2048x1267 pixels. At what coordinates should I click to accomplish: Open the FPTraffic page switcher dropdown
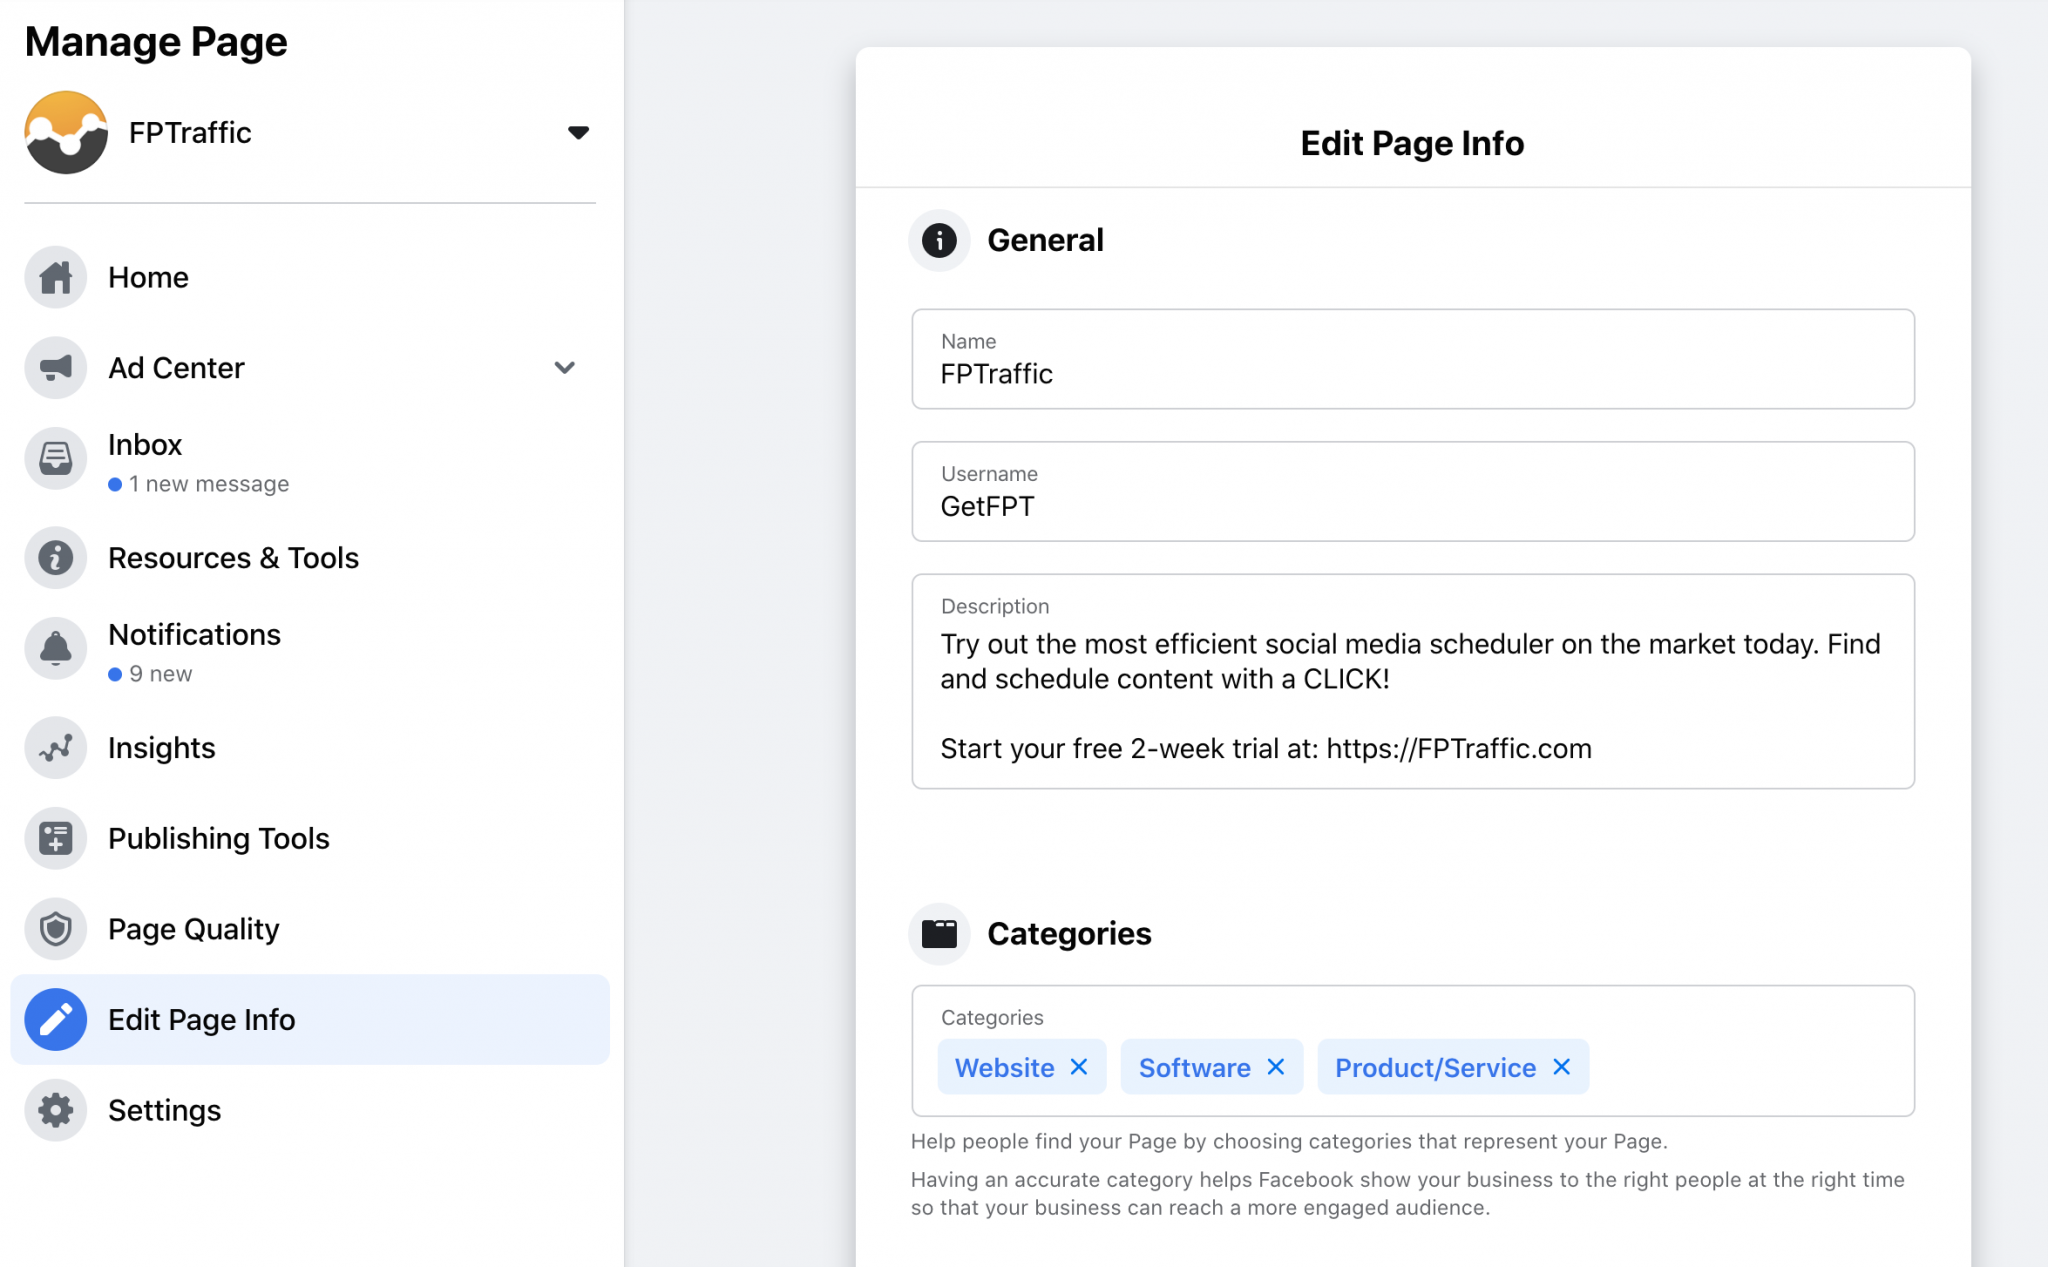pos(579,131)
